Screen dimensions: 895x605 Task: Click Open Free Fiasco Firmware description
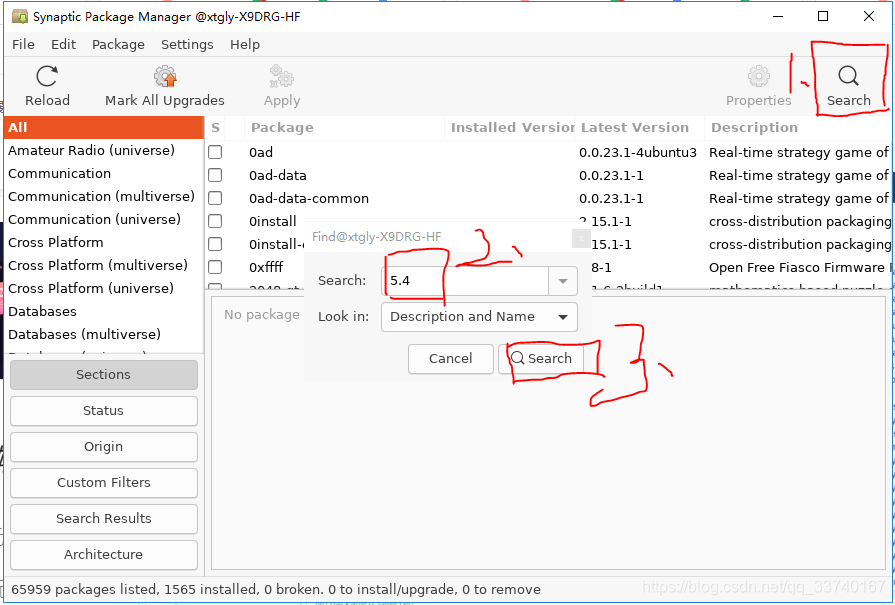pyautogui.click(x=799, y=268)
